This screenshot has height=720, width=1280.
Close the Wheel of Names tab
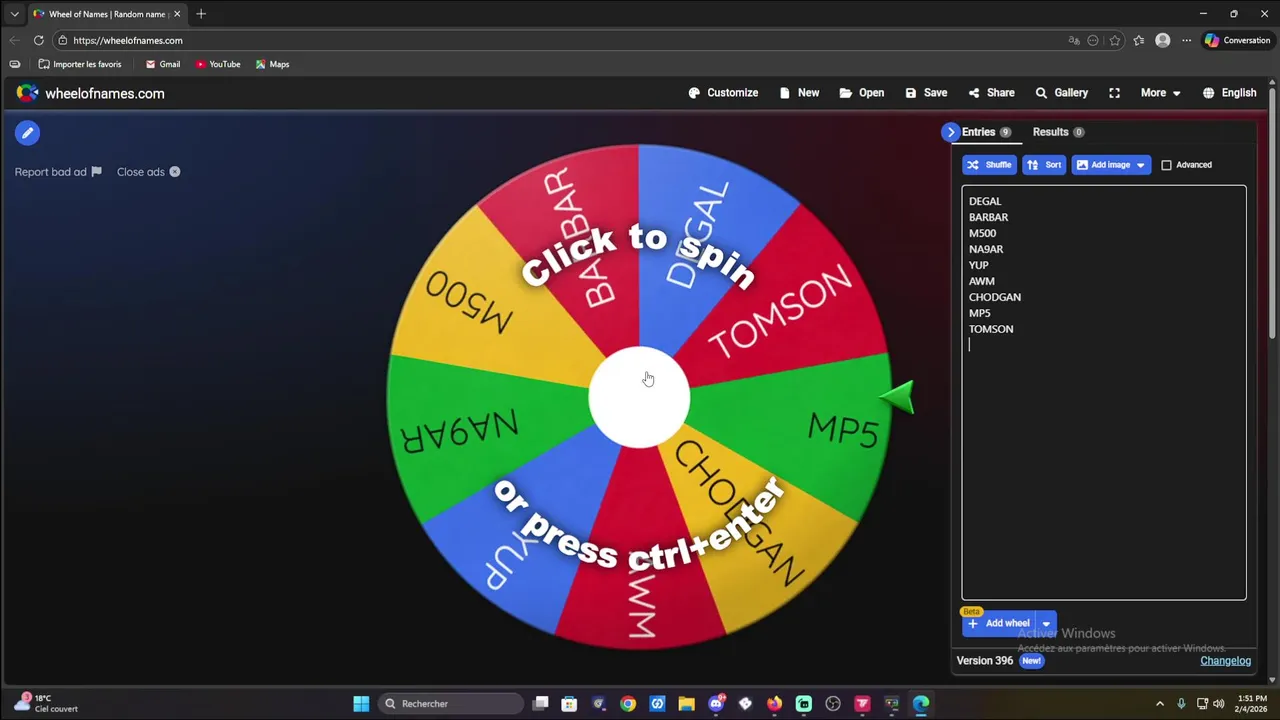[177, 14]
